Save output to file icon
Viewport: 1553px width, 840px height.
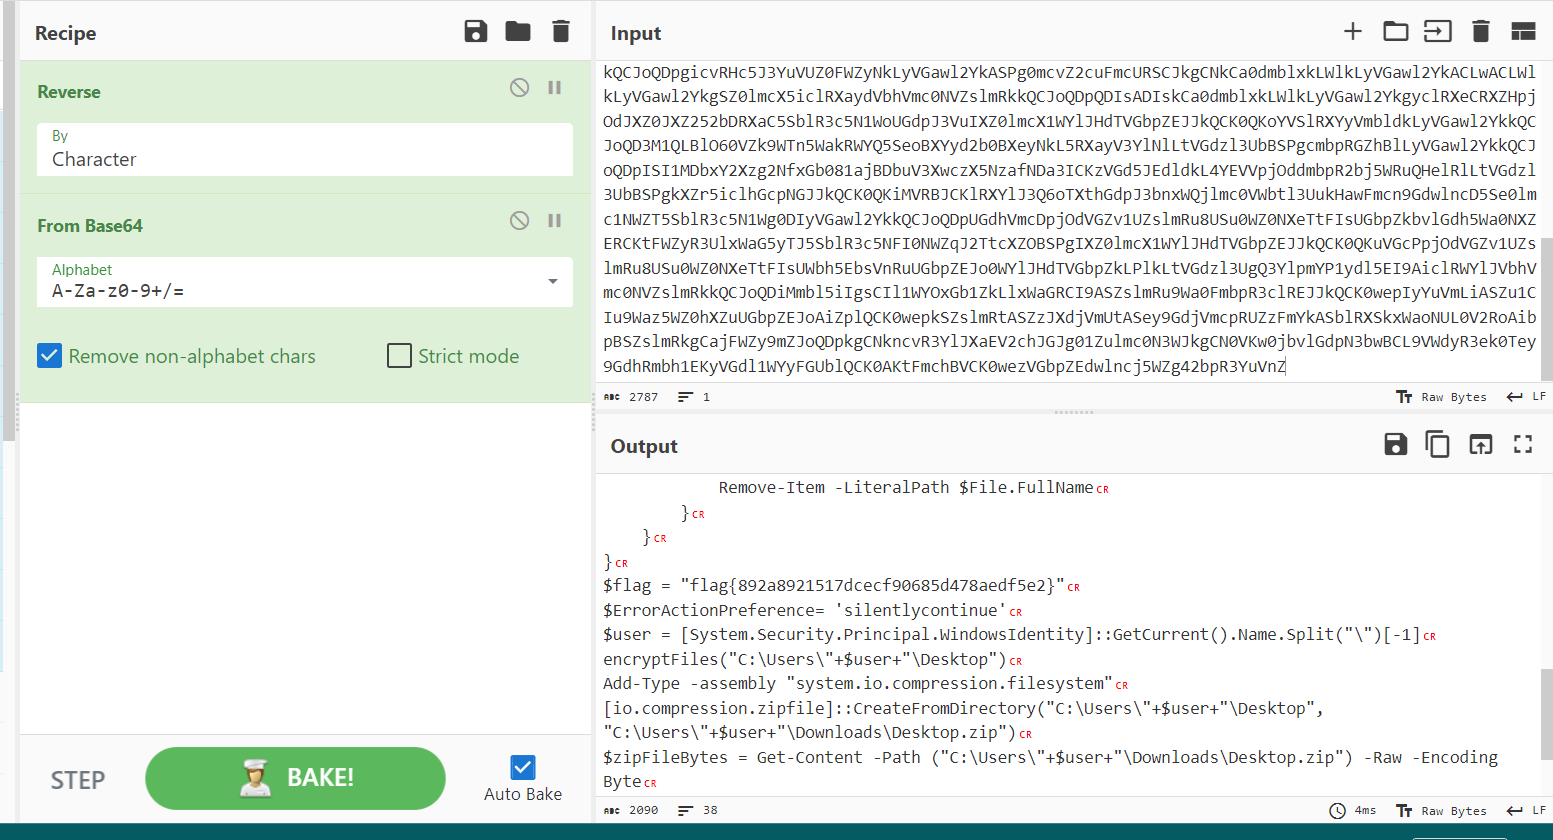click(1396, 445)
